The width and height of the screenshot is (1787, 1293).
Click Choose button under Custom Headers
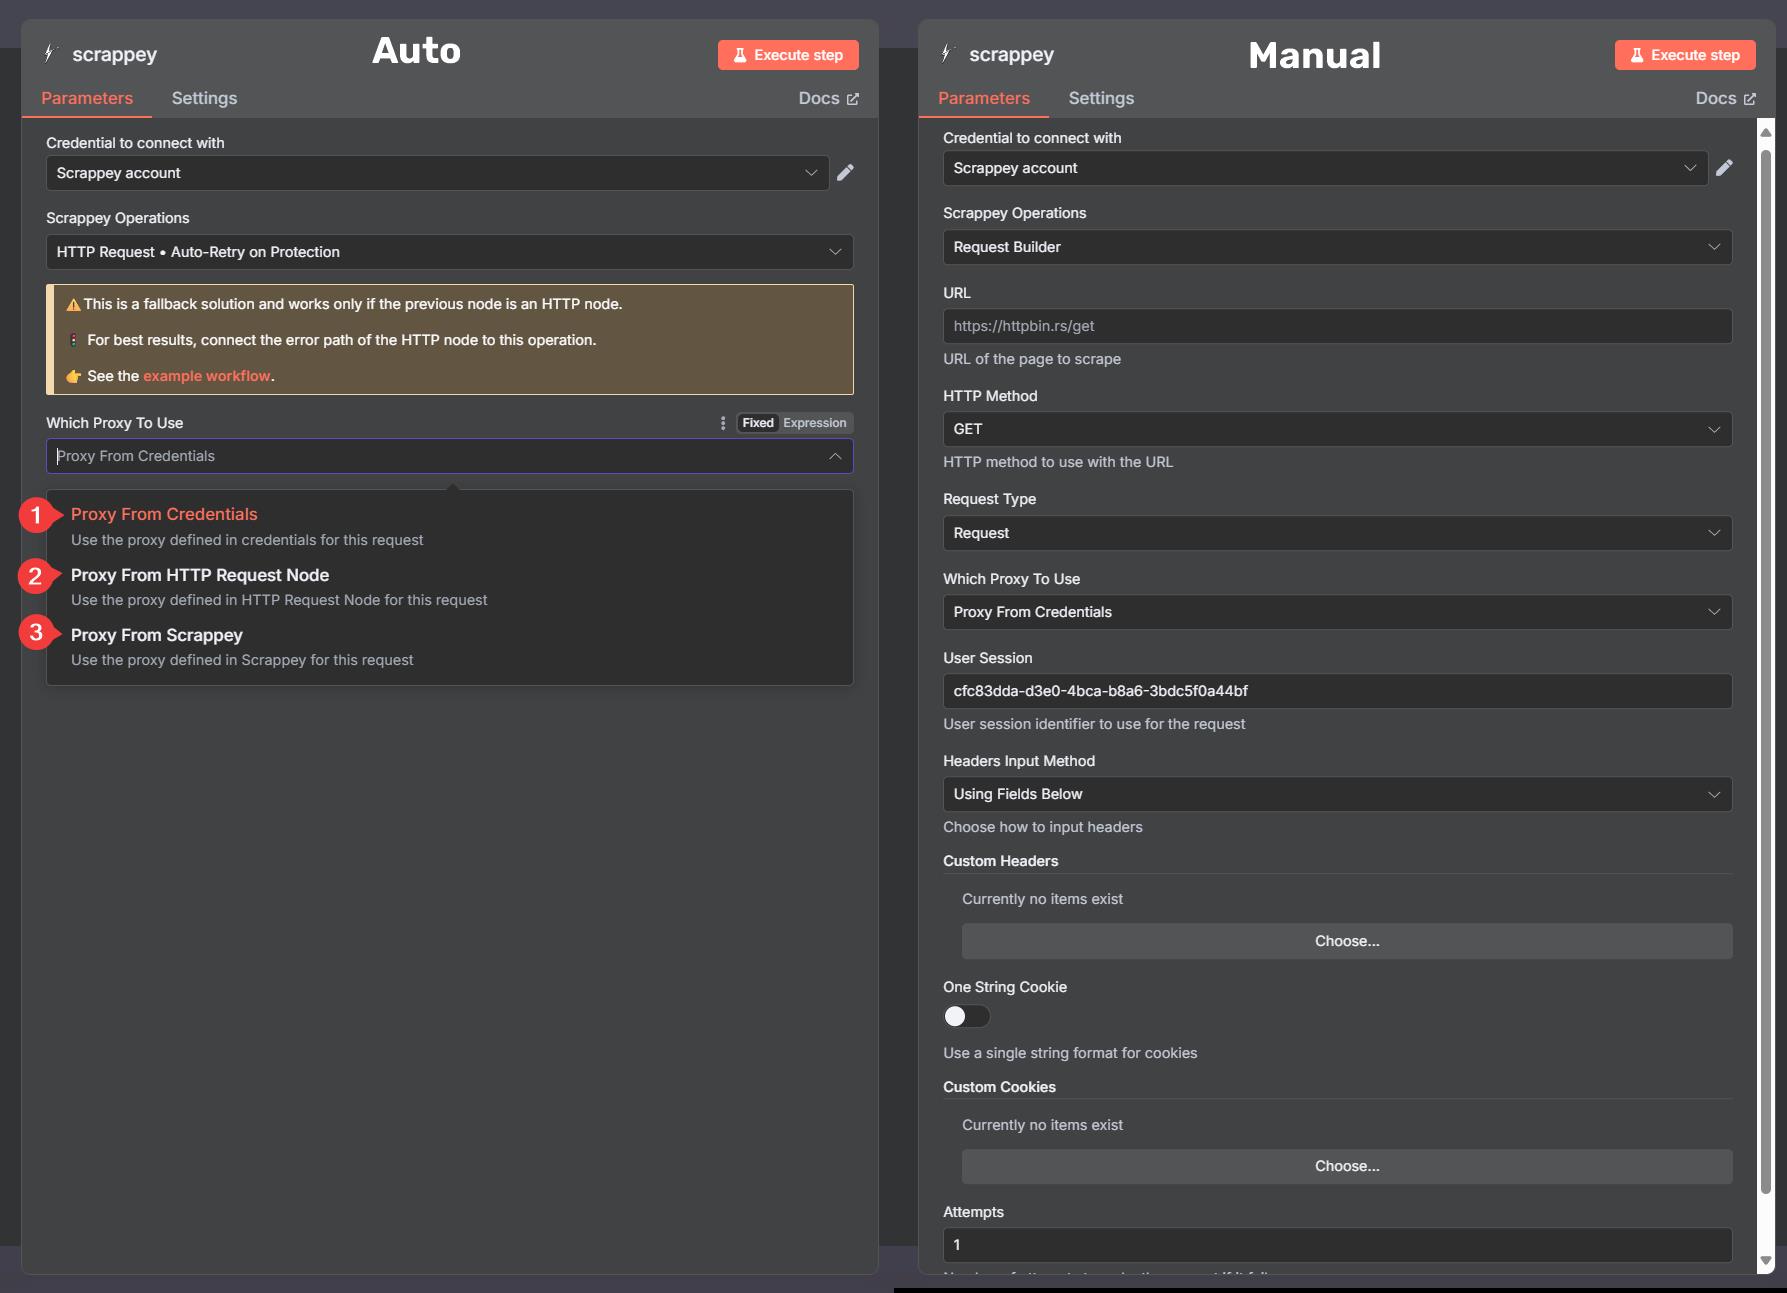point(1347,941)
